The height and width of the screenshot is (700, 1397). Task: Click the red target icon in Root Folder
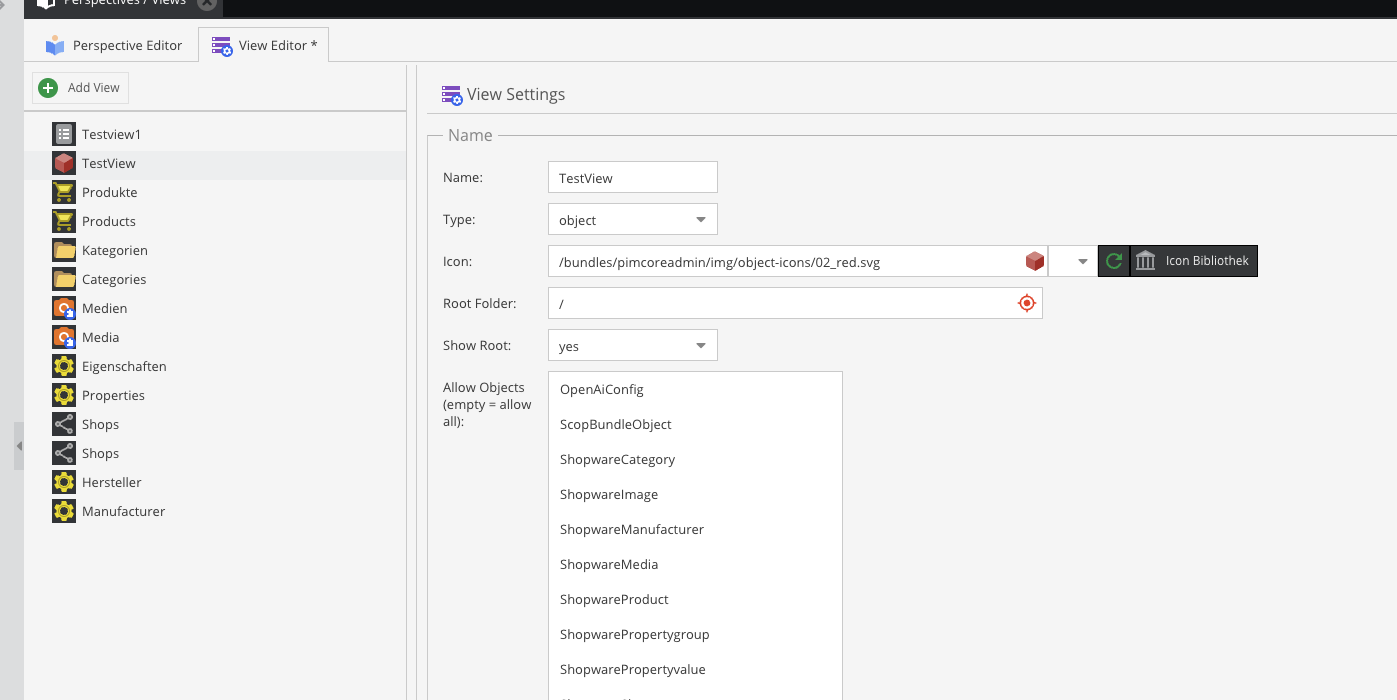point(1026,303)
